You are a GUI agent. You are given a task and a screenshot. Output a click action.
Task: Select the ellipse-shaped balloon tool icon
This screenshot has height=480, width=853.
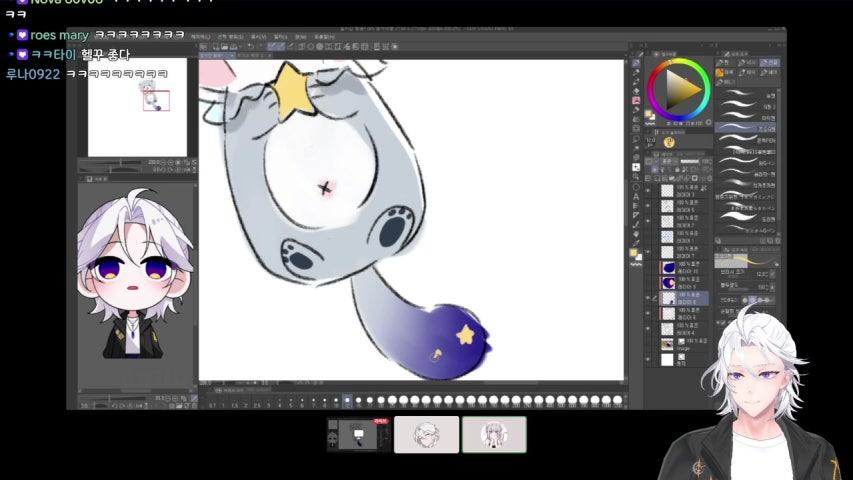[636, 187]
